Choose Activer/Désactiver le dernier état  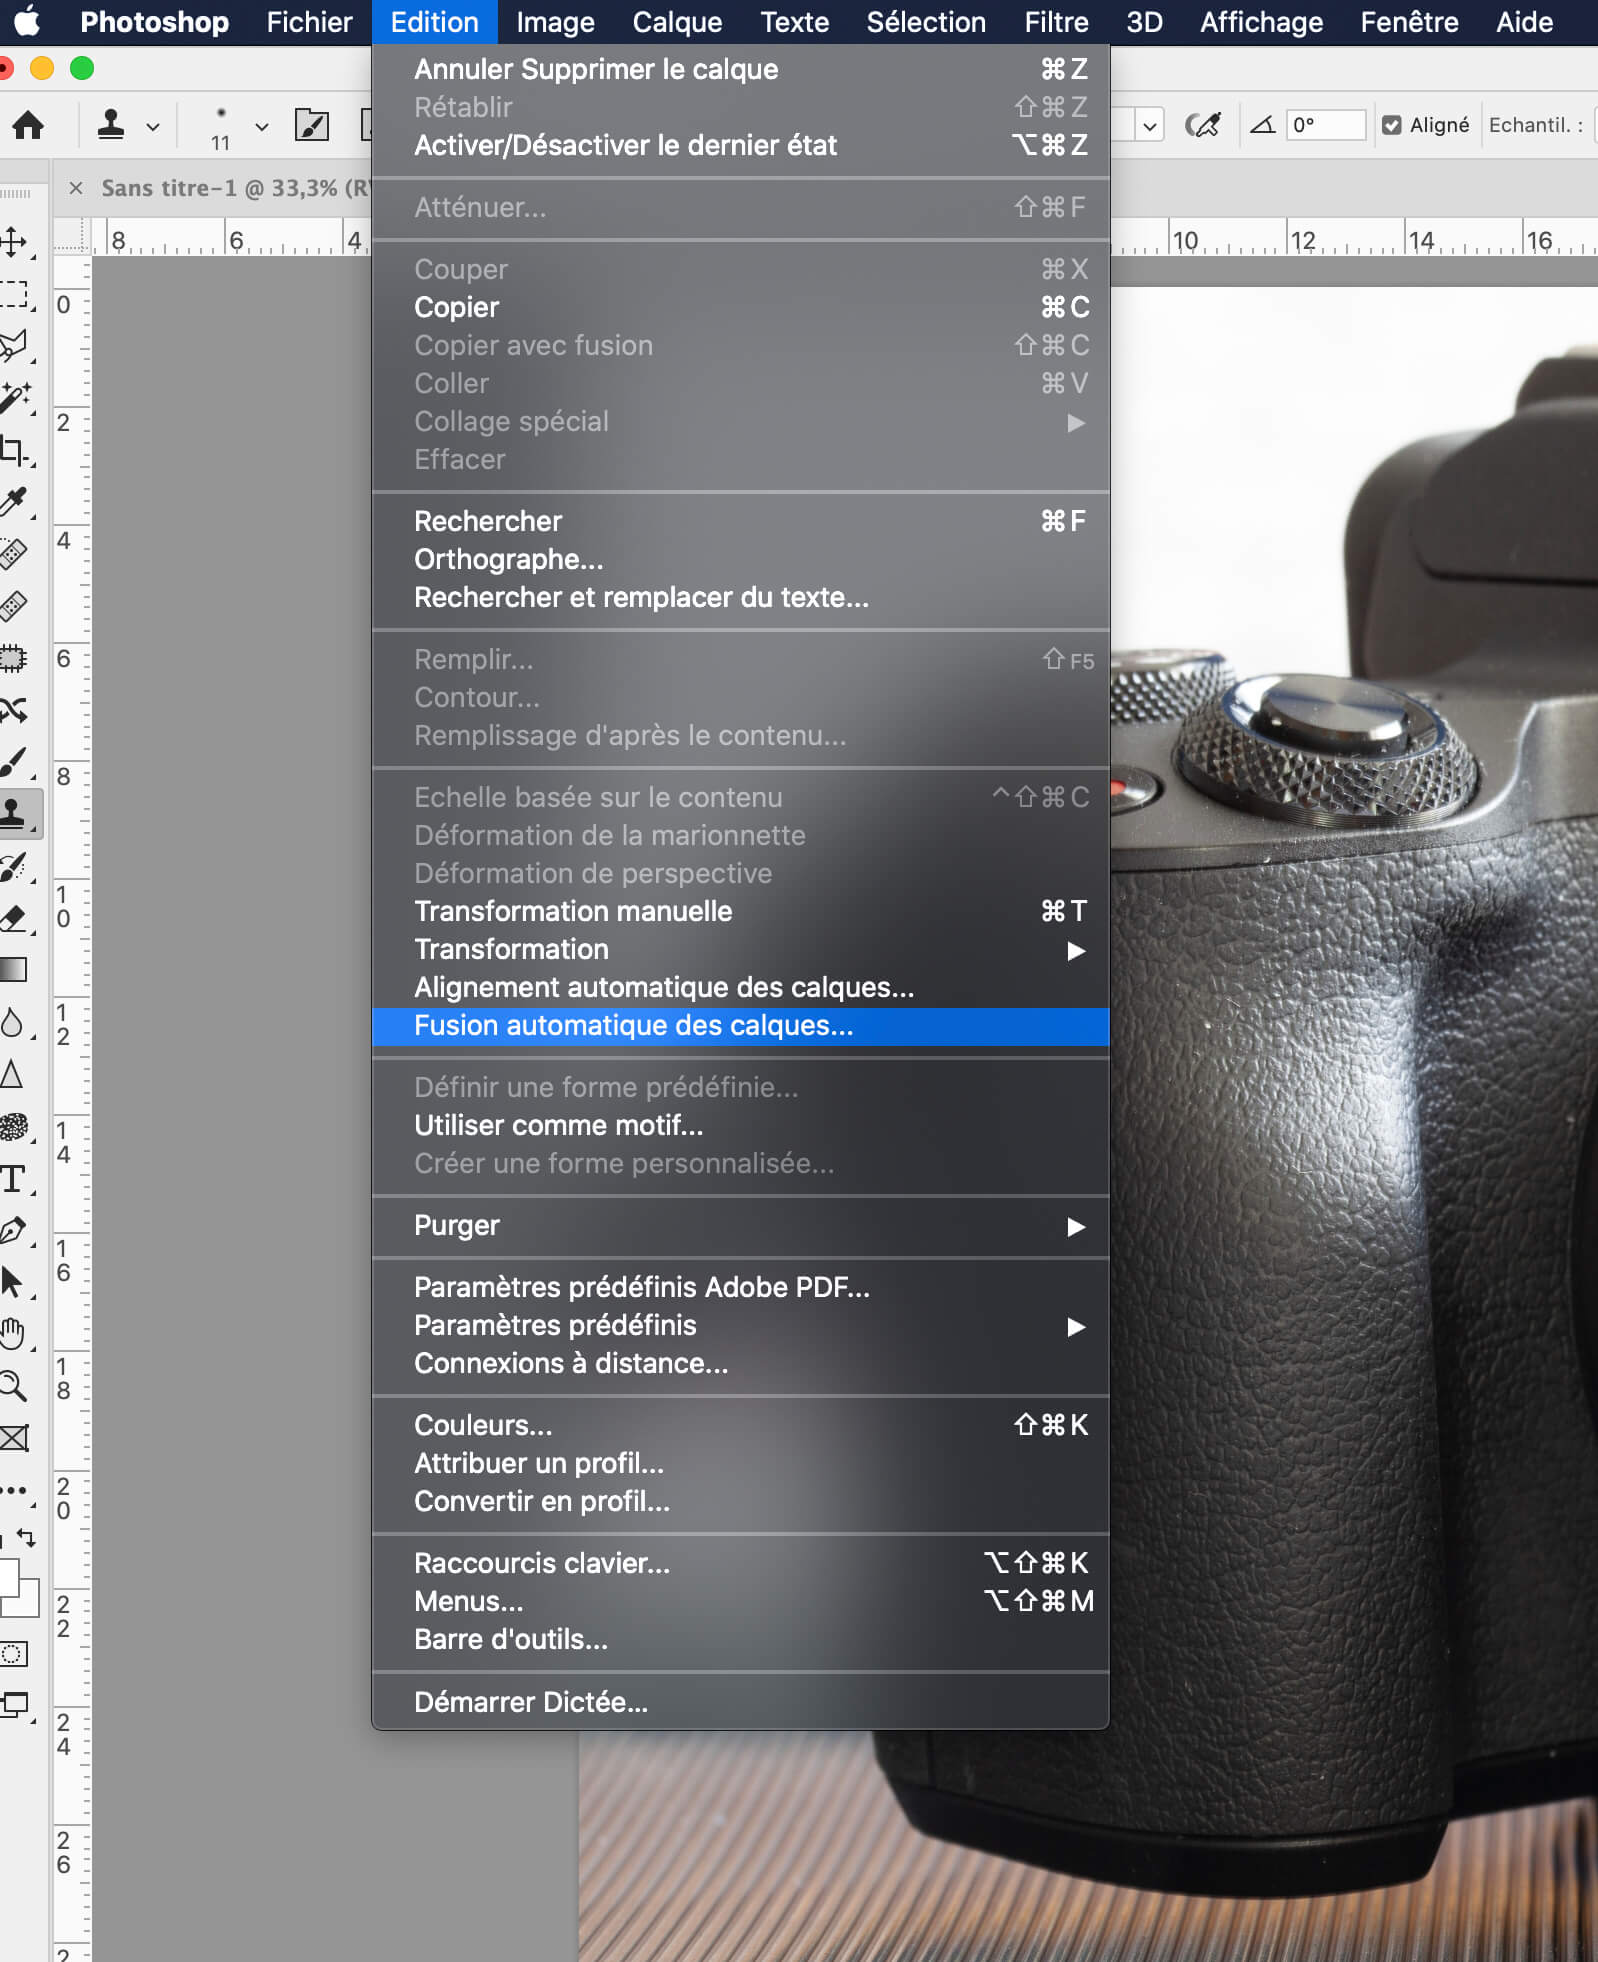click(740, 145)
